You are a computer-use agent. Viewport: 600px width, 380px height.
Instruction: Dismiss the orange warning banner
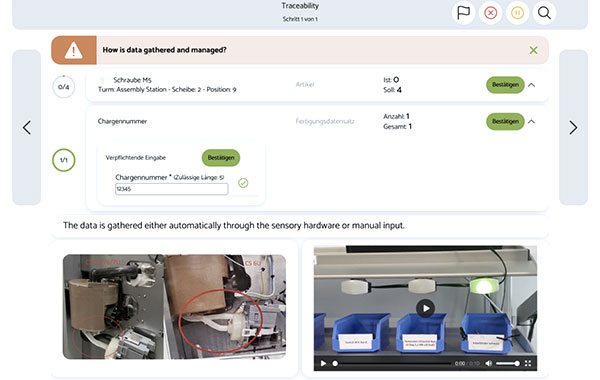[x=533, y=50]
